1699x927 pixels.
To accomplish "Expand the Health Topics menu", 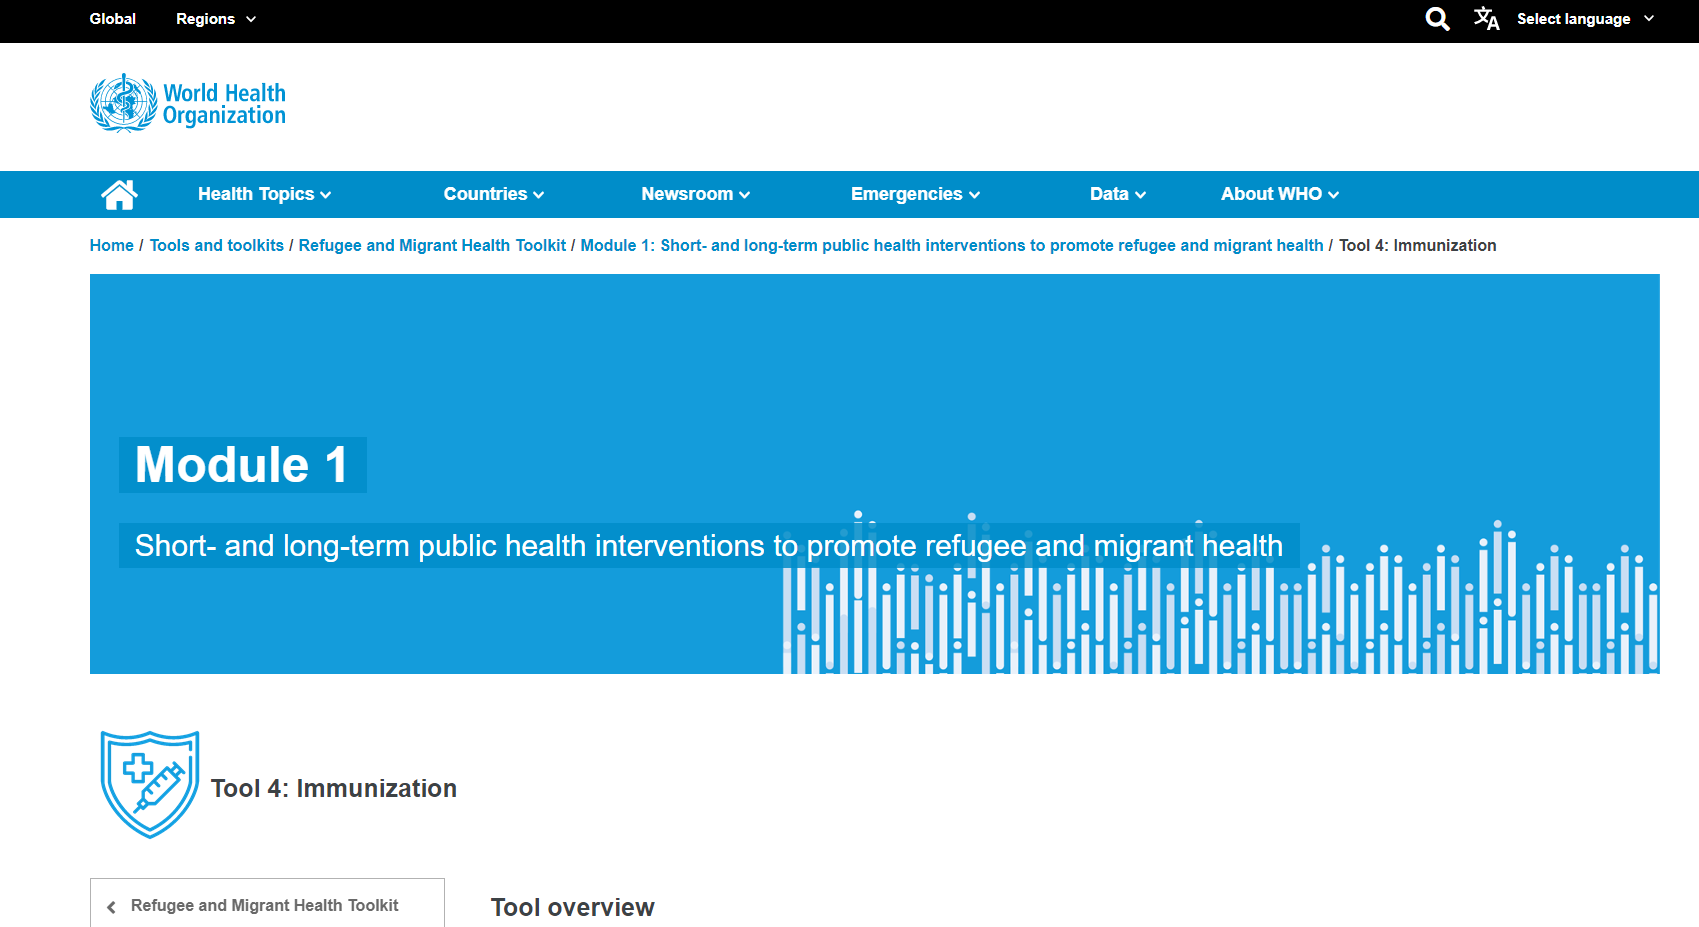I will [x=263, y=194].
